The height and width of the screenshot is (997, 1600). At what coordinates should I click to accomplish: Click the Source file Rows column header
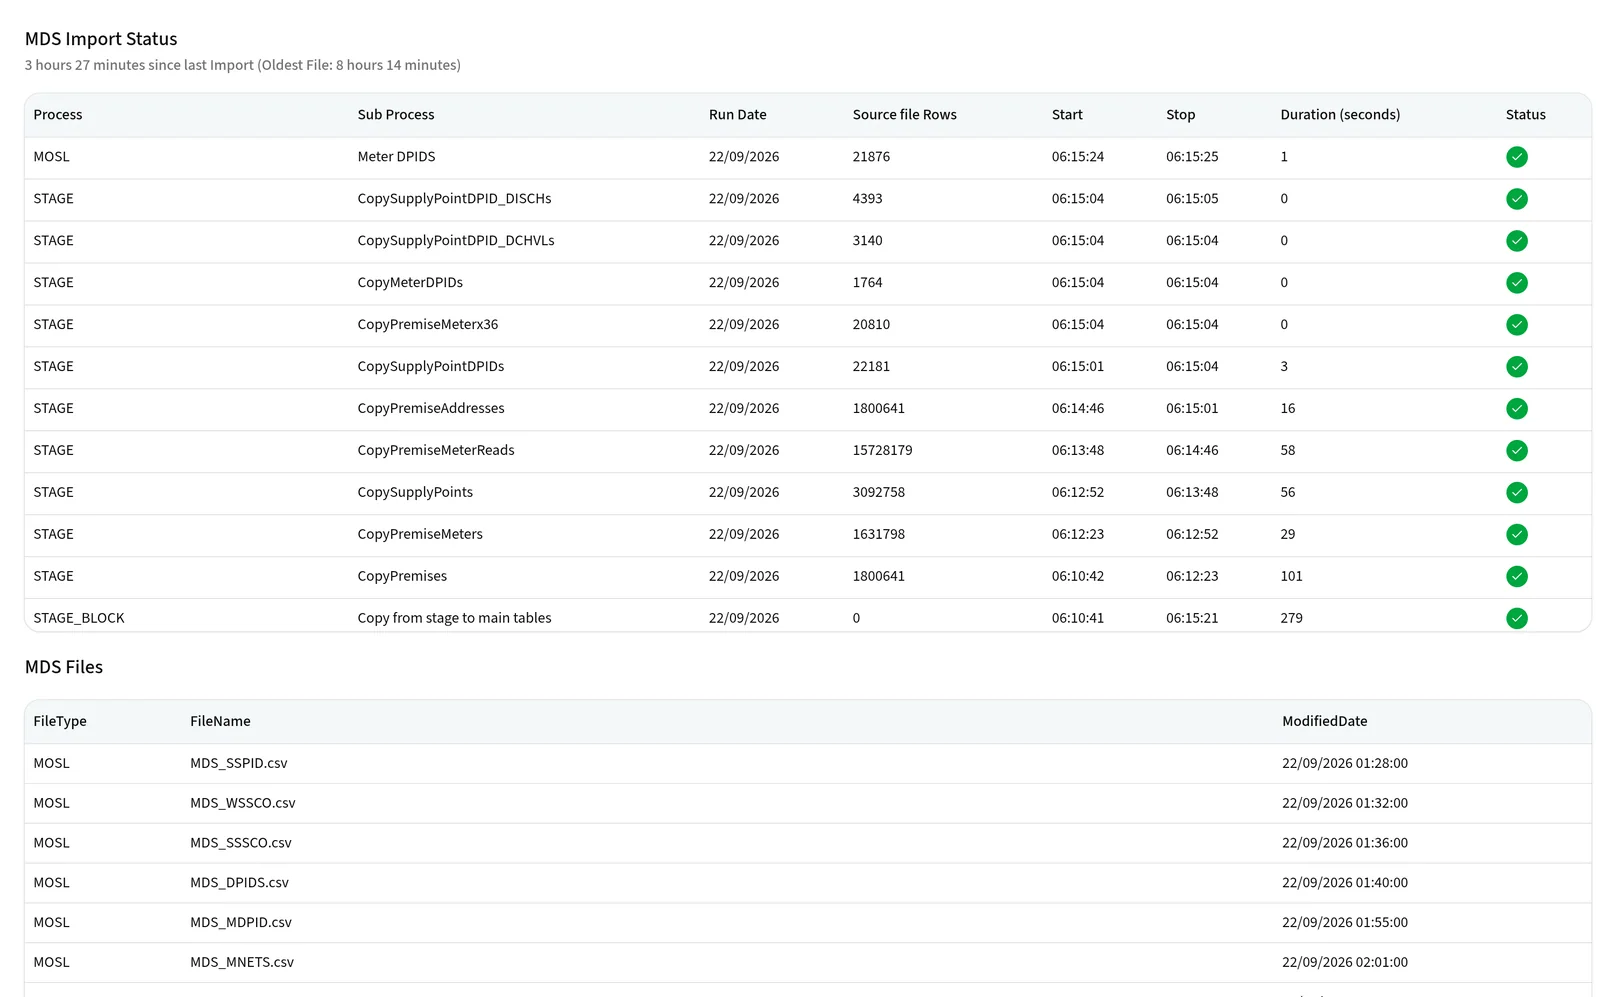coord(905,115)
